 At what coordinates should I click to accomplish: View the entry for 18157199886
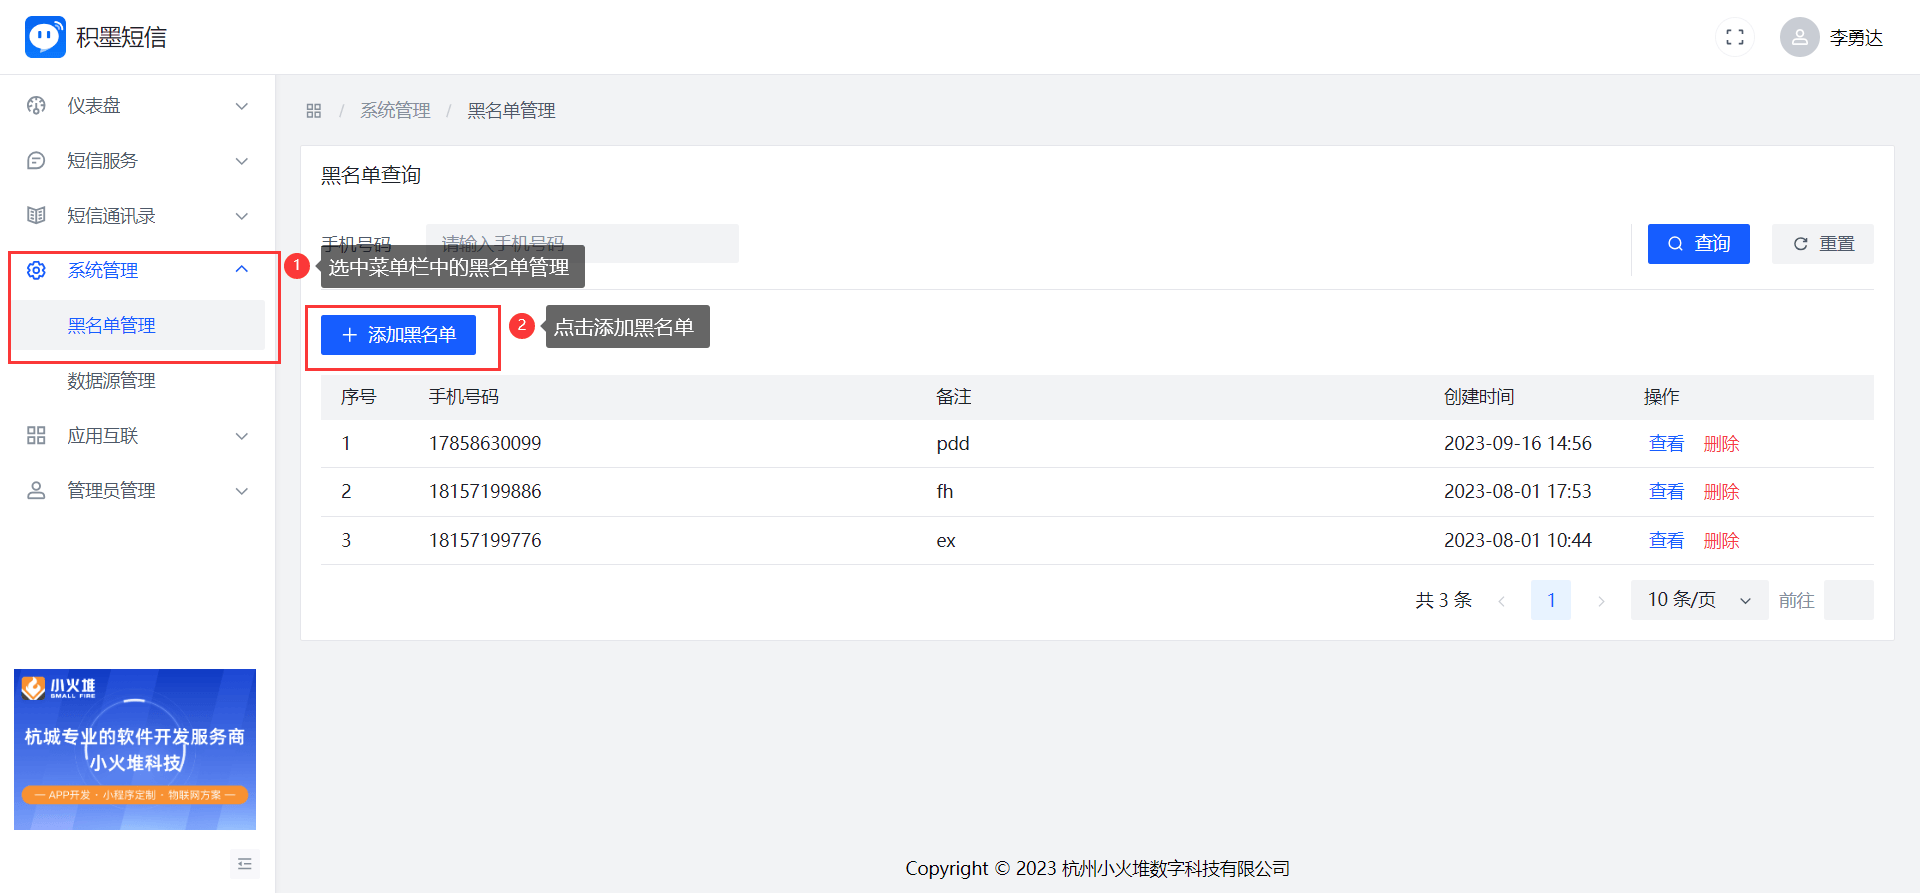coord(1666,492)
